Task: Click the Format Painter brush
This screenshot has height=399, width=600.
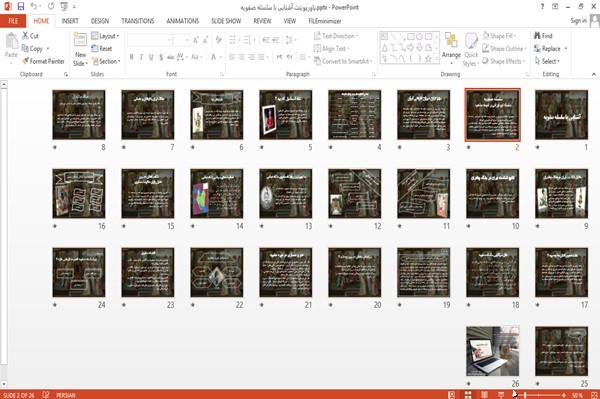Action: click(25, 61)
